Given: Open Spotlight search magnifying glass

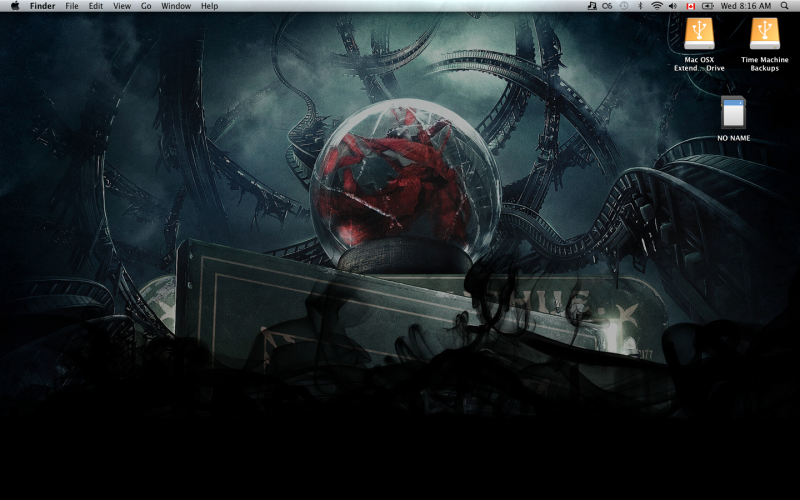Looking at the screenshot, I should click(x=784, y=6).
